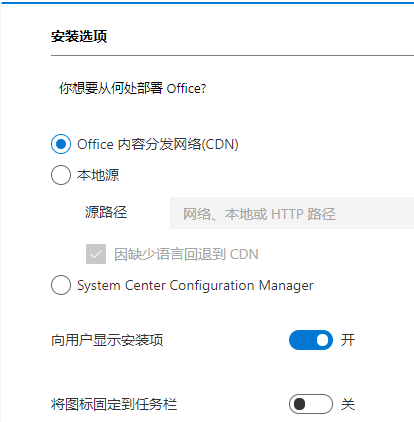Click the 源路径 path input field

(292, 213)
